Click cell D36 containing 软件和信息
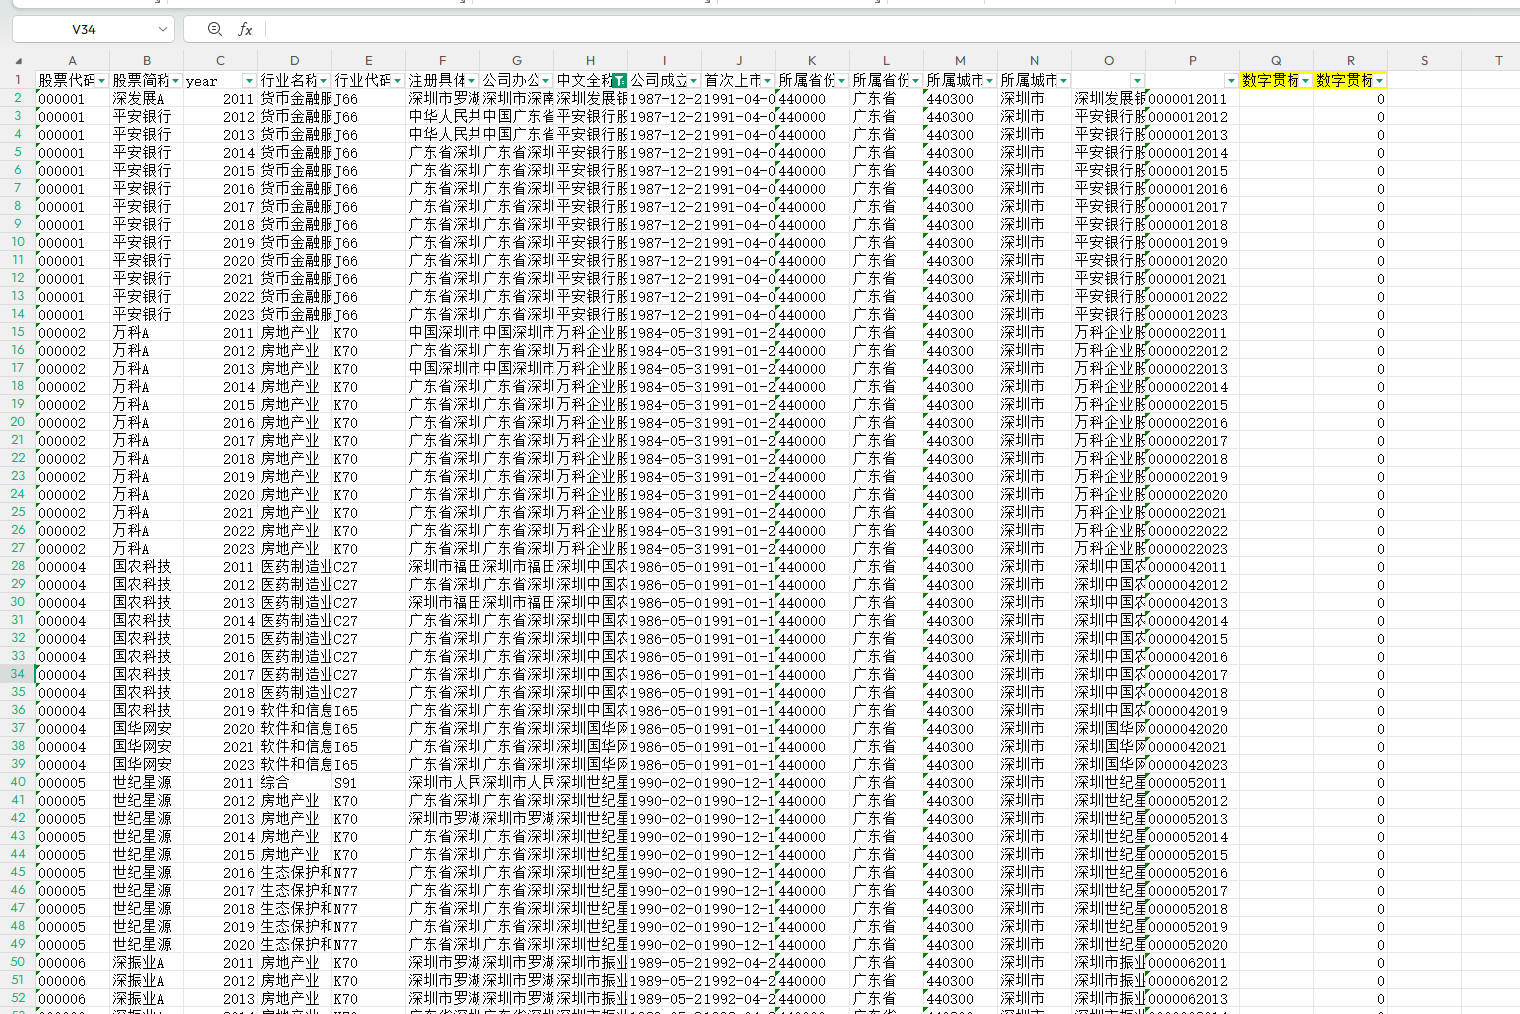 (x=294, y=711)
